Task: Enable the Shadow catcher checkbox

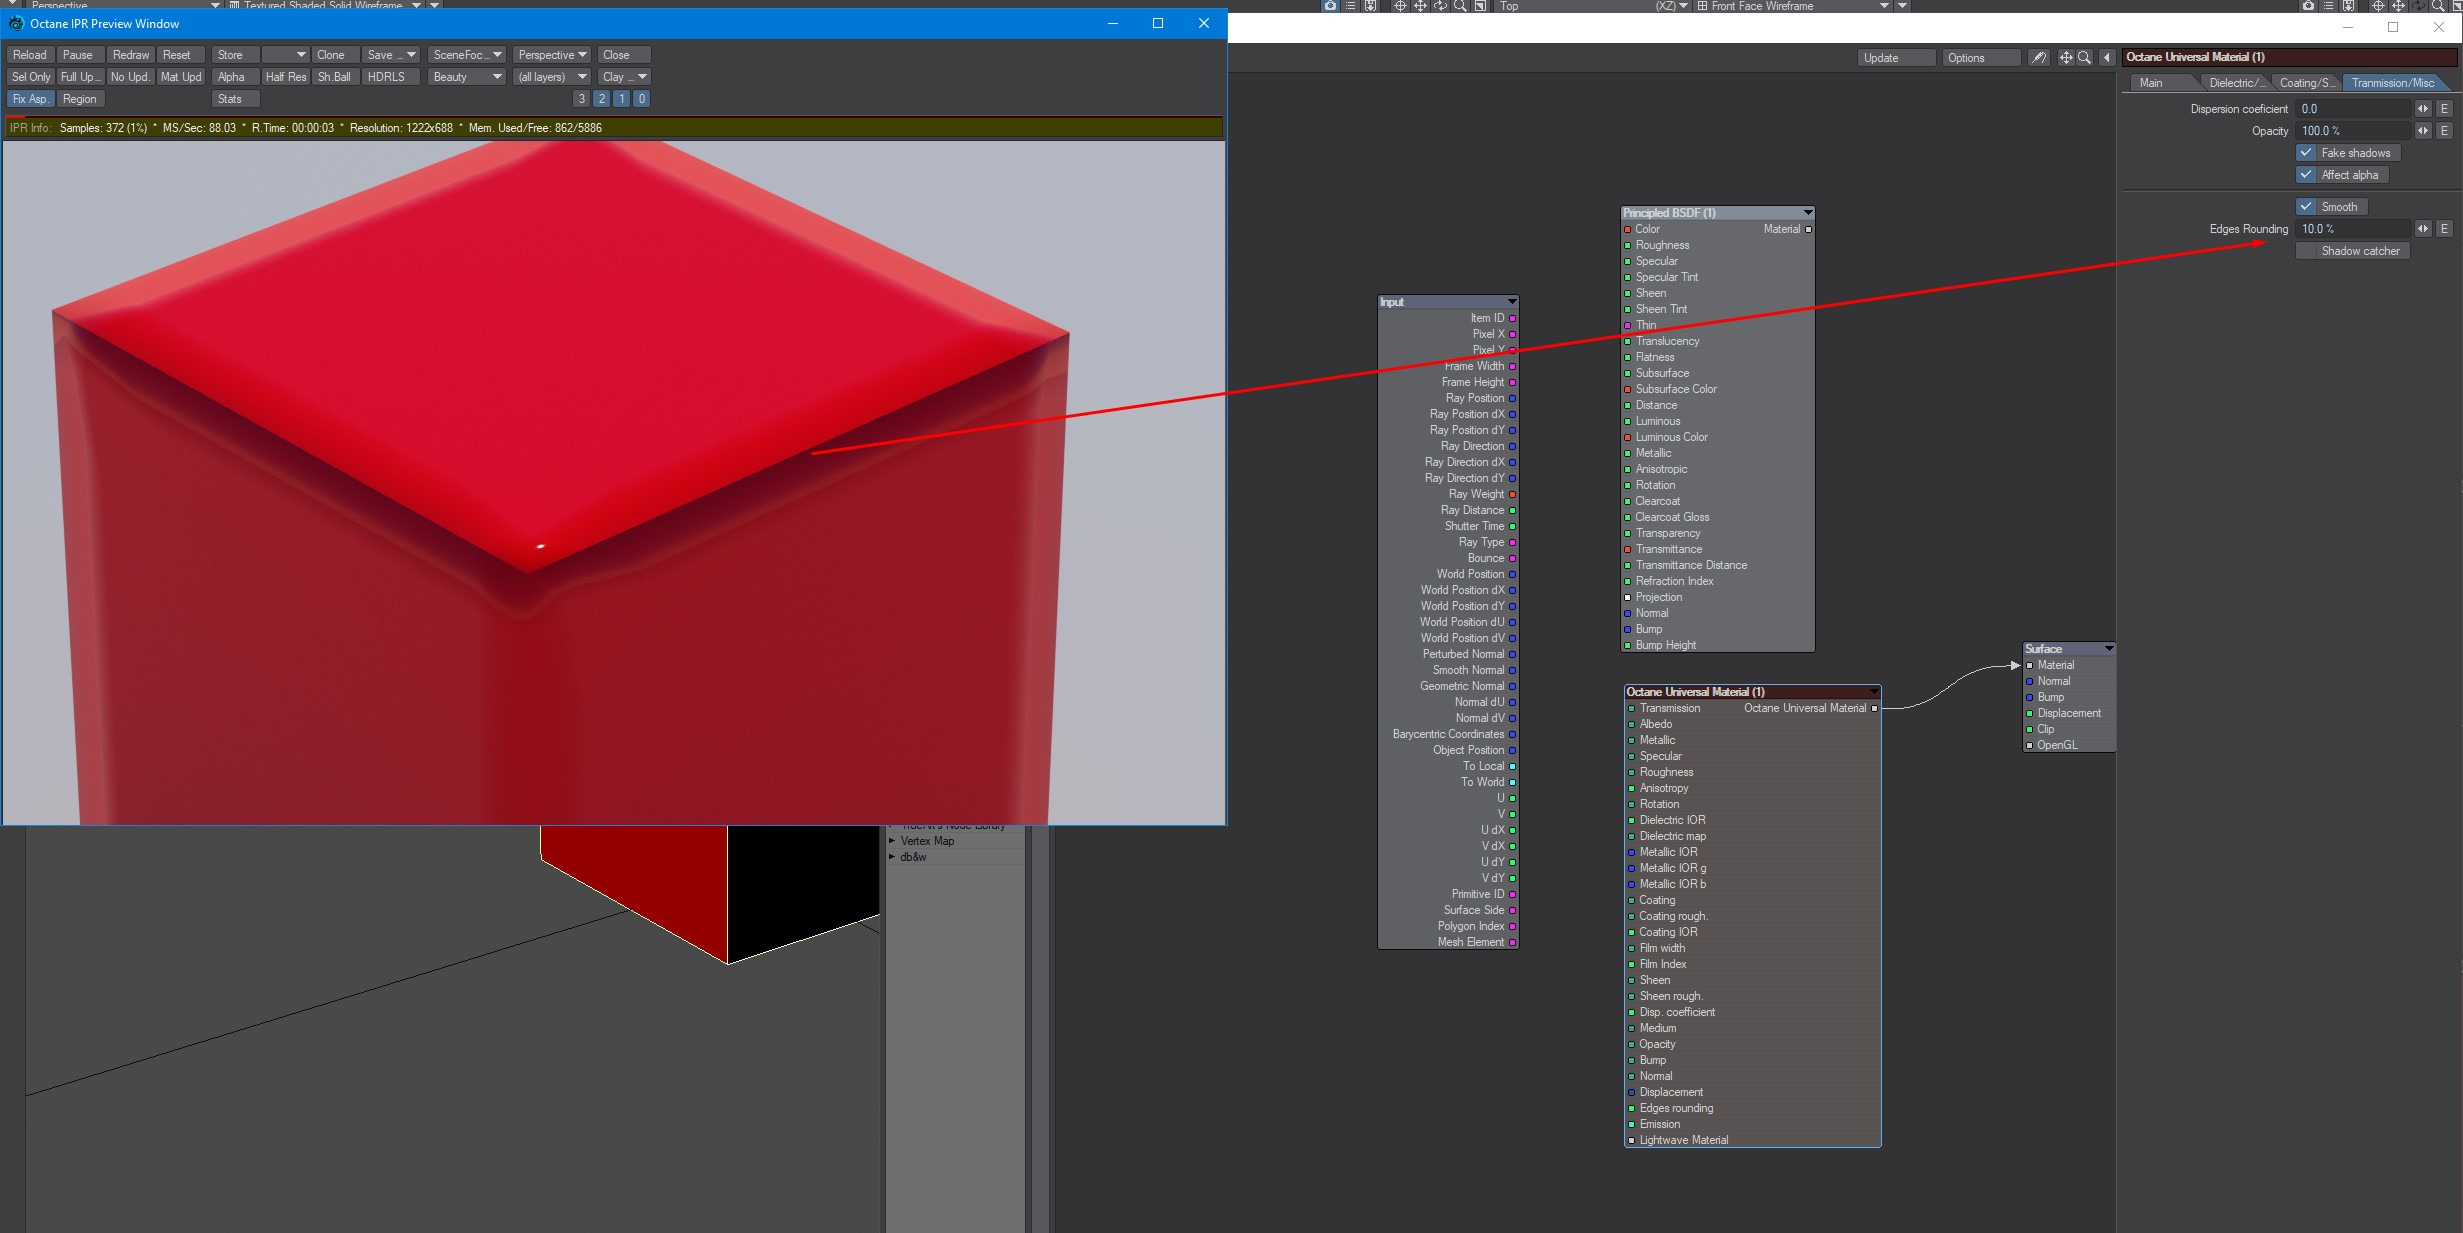Action: point(2307,251)
